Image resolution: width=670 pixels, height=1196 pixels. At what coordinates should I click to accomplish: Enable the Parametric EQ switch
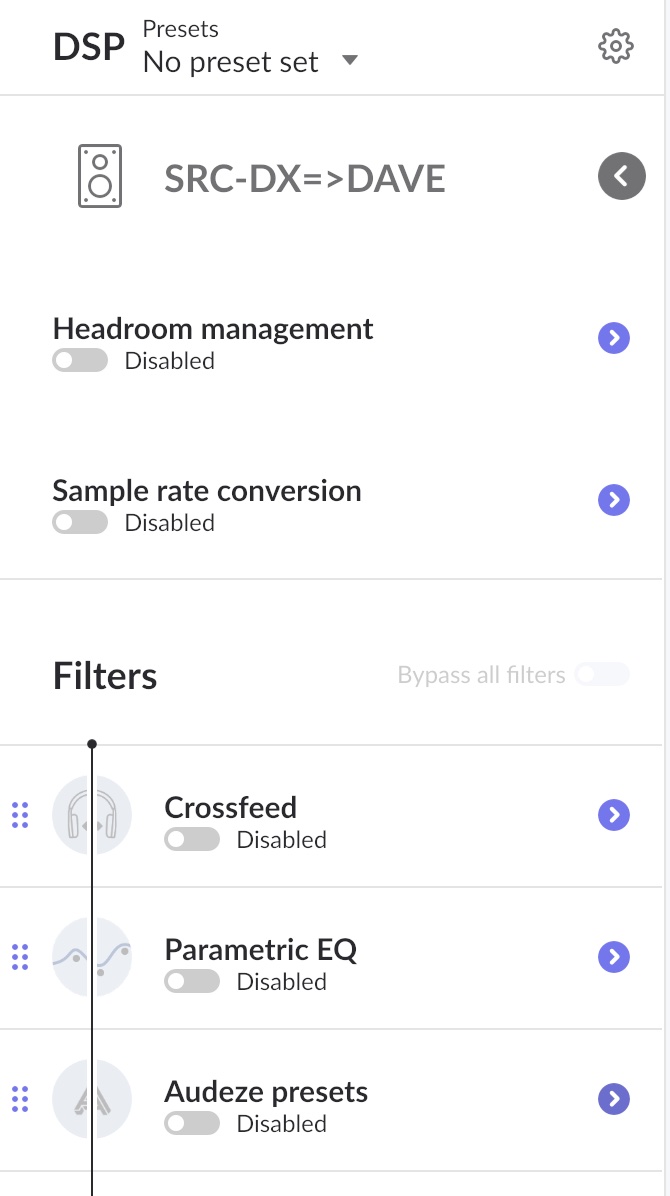coord(192,982)
